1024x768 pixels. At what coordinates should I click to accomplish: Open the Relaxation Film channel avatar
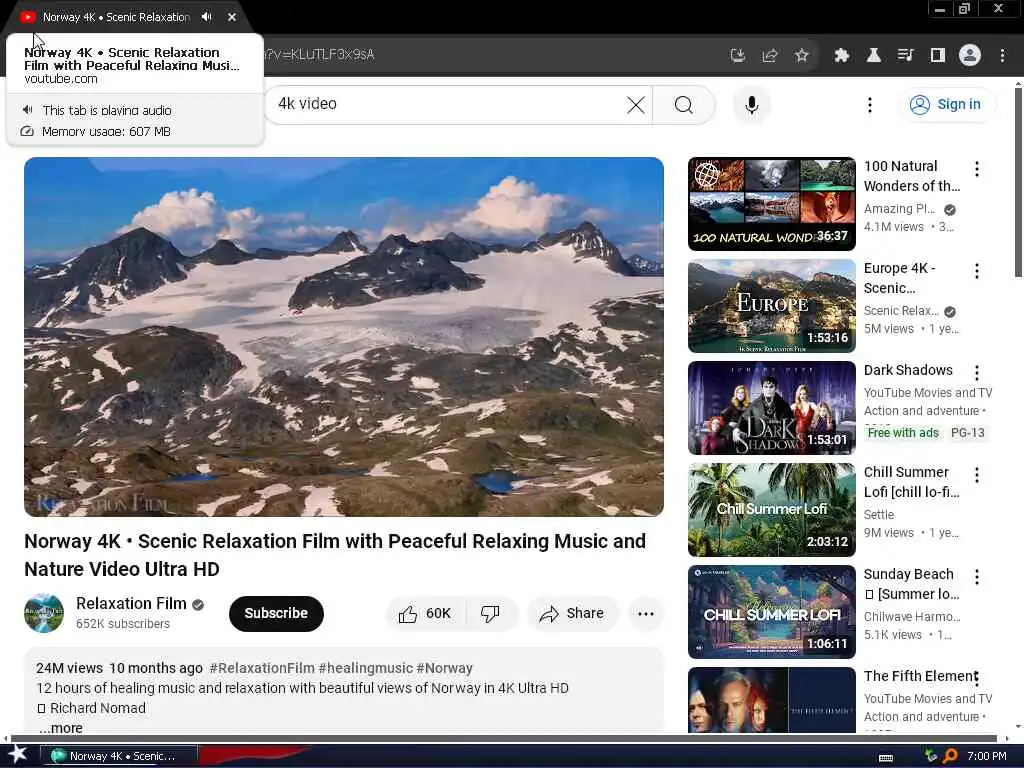pyautogui.click(x=44, y=613)
